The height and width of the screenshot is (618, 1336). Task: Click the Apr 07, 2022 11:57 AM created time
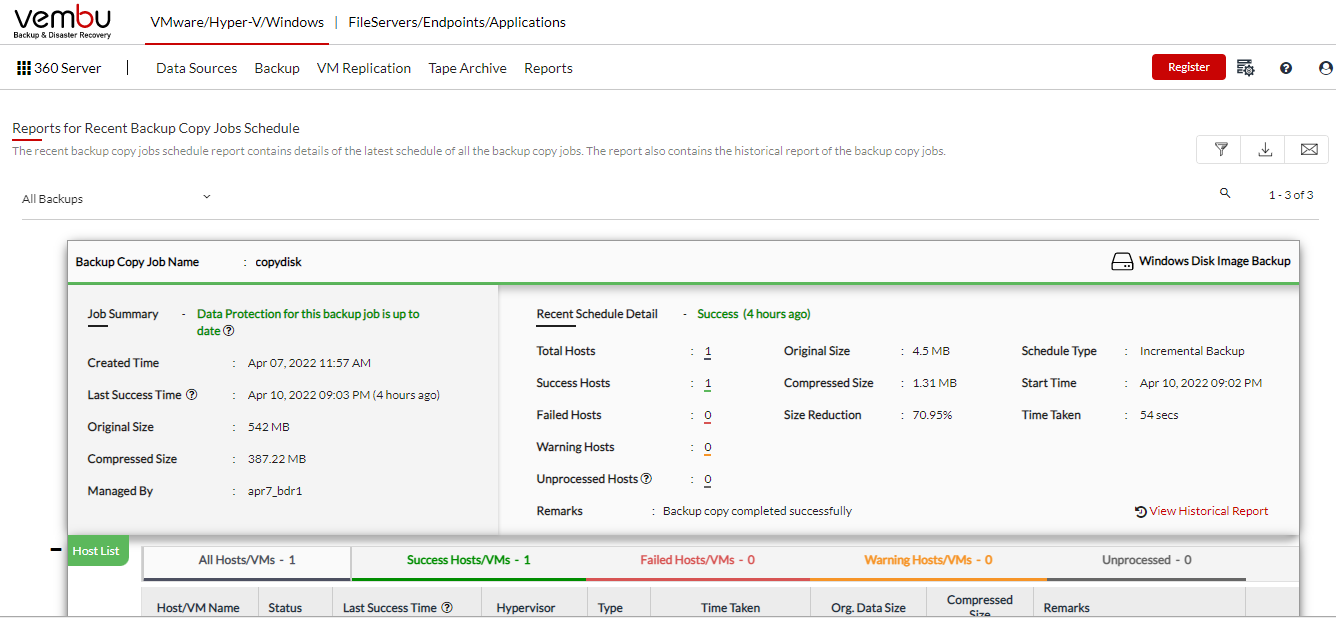[x=309, y=363]
